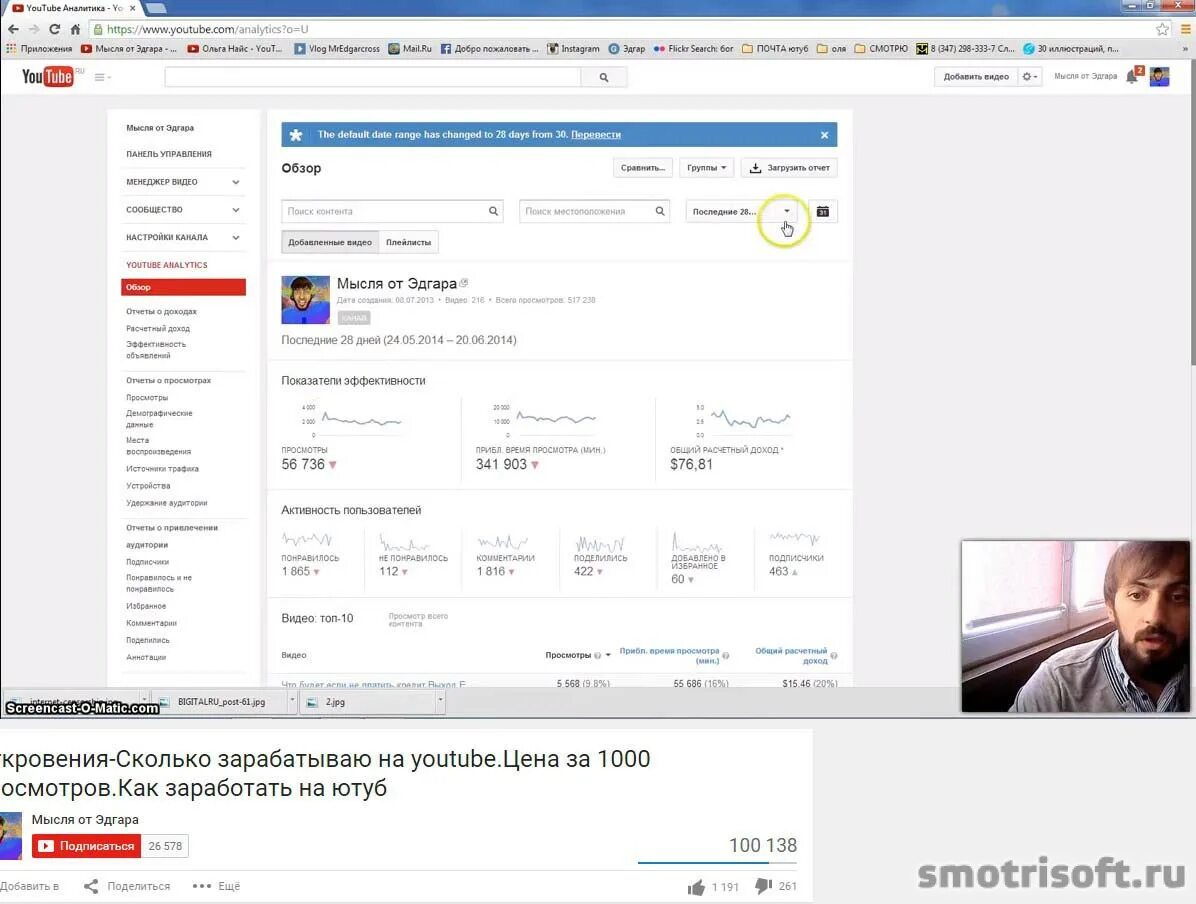Open Подписчики report in sidebar
This screenshot has height=904, width=1196.
click(x=147, y=562)
